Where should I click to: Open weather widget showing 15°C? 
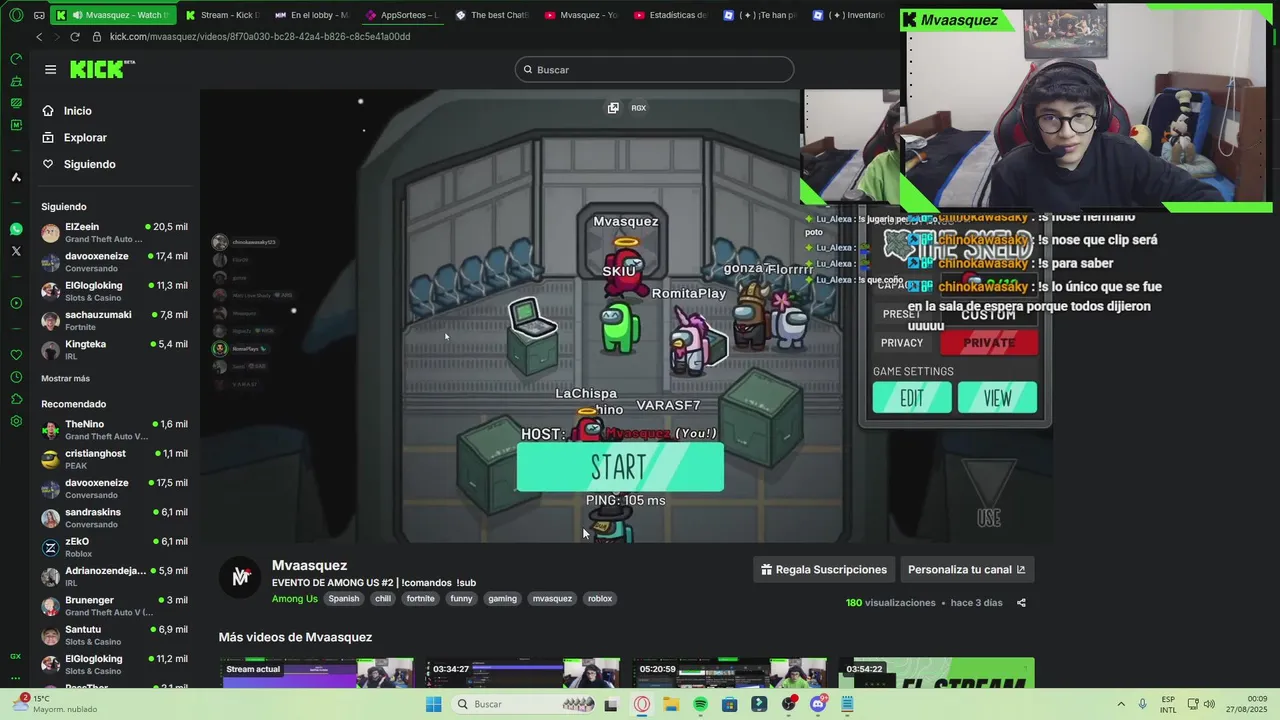tap(55, 704)
